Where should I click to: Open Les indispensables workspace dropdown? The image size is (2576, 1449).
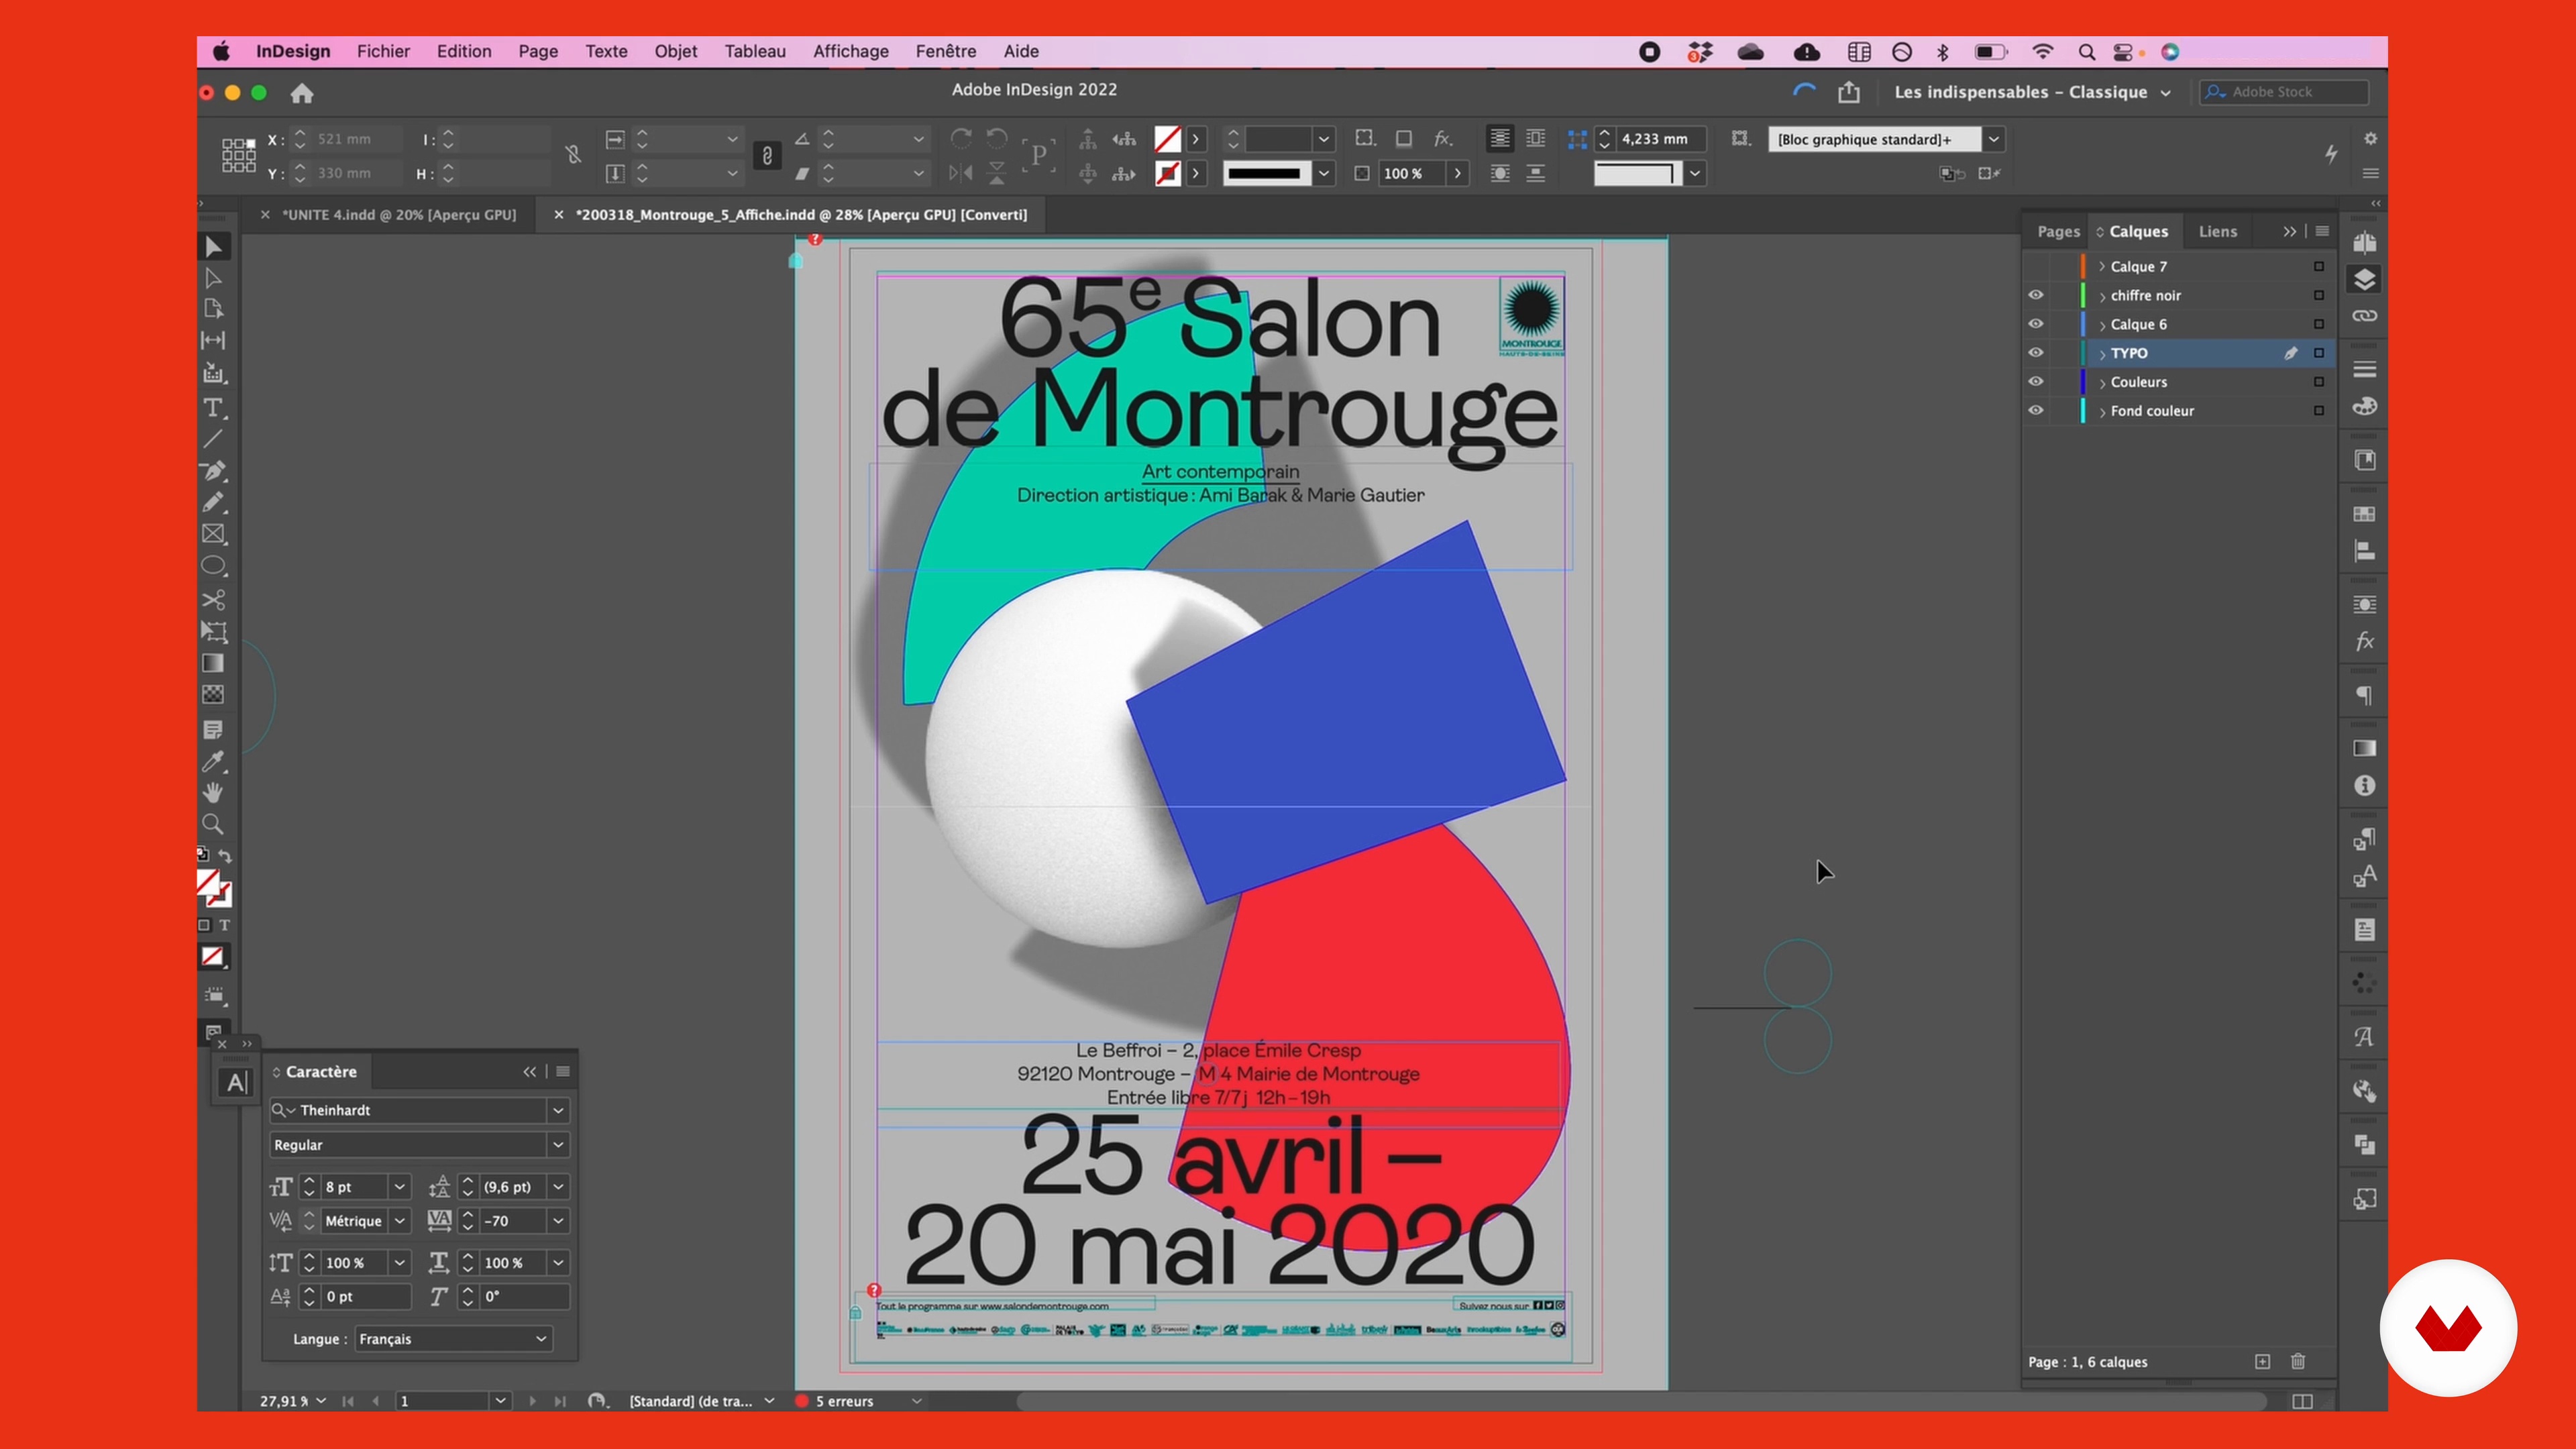tap(2032, 92)
